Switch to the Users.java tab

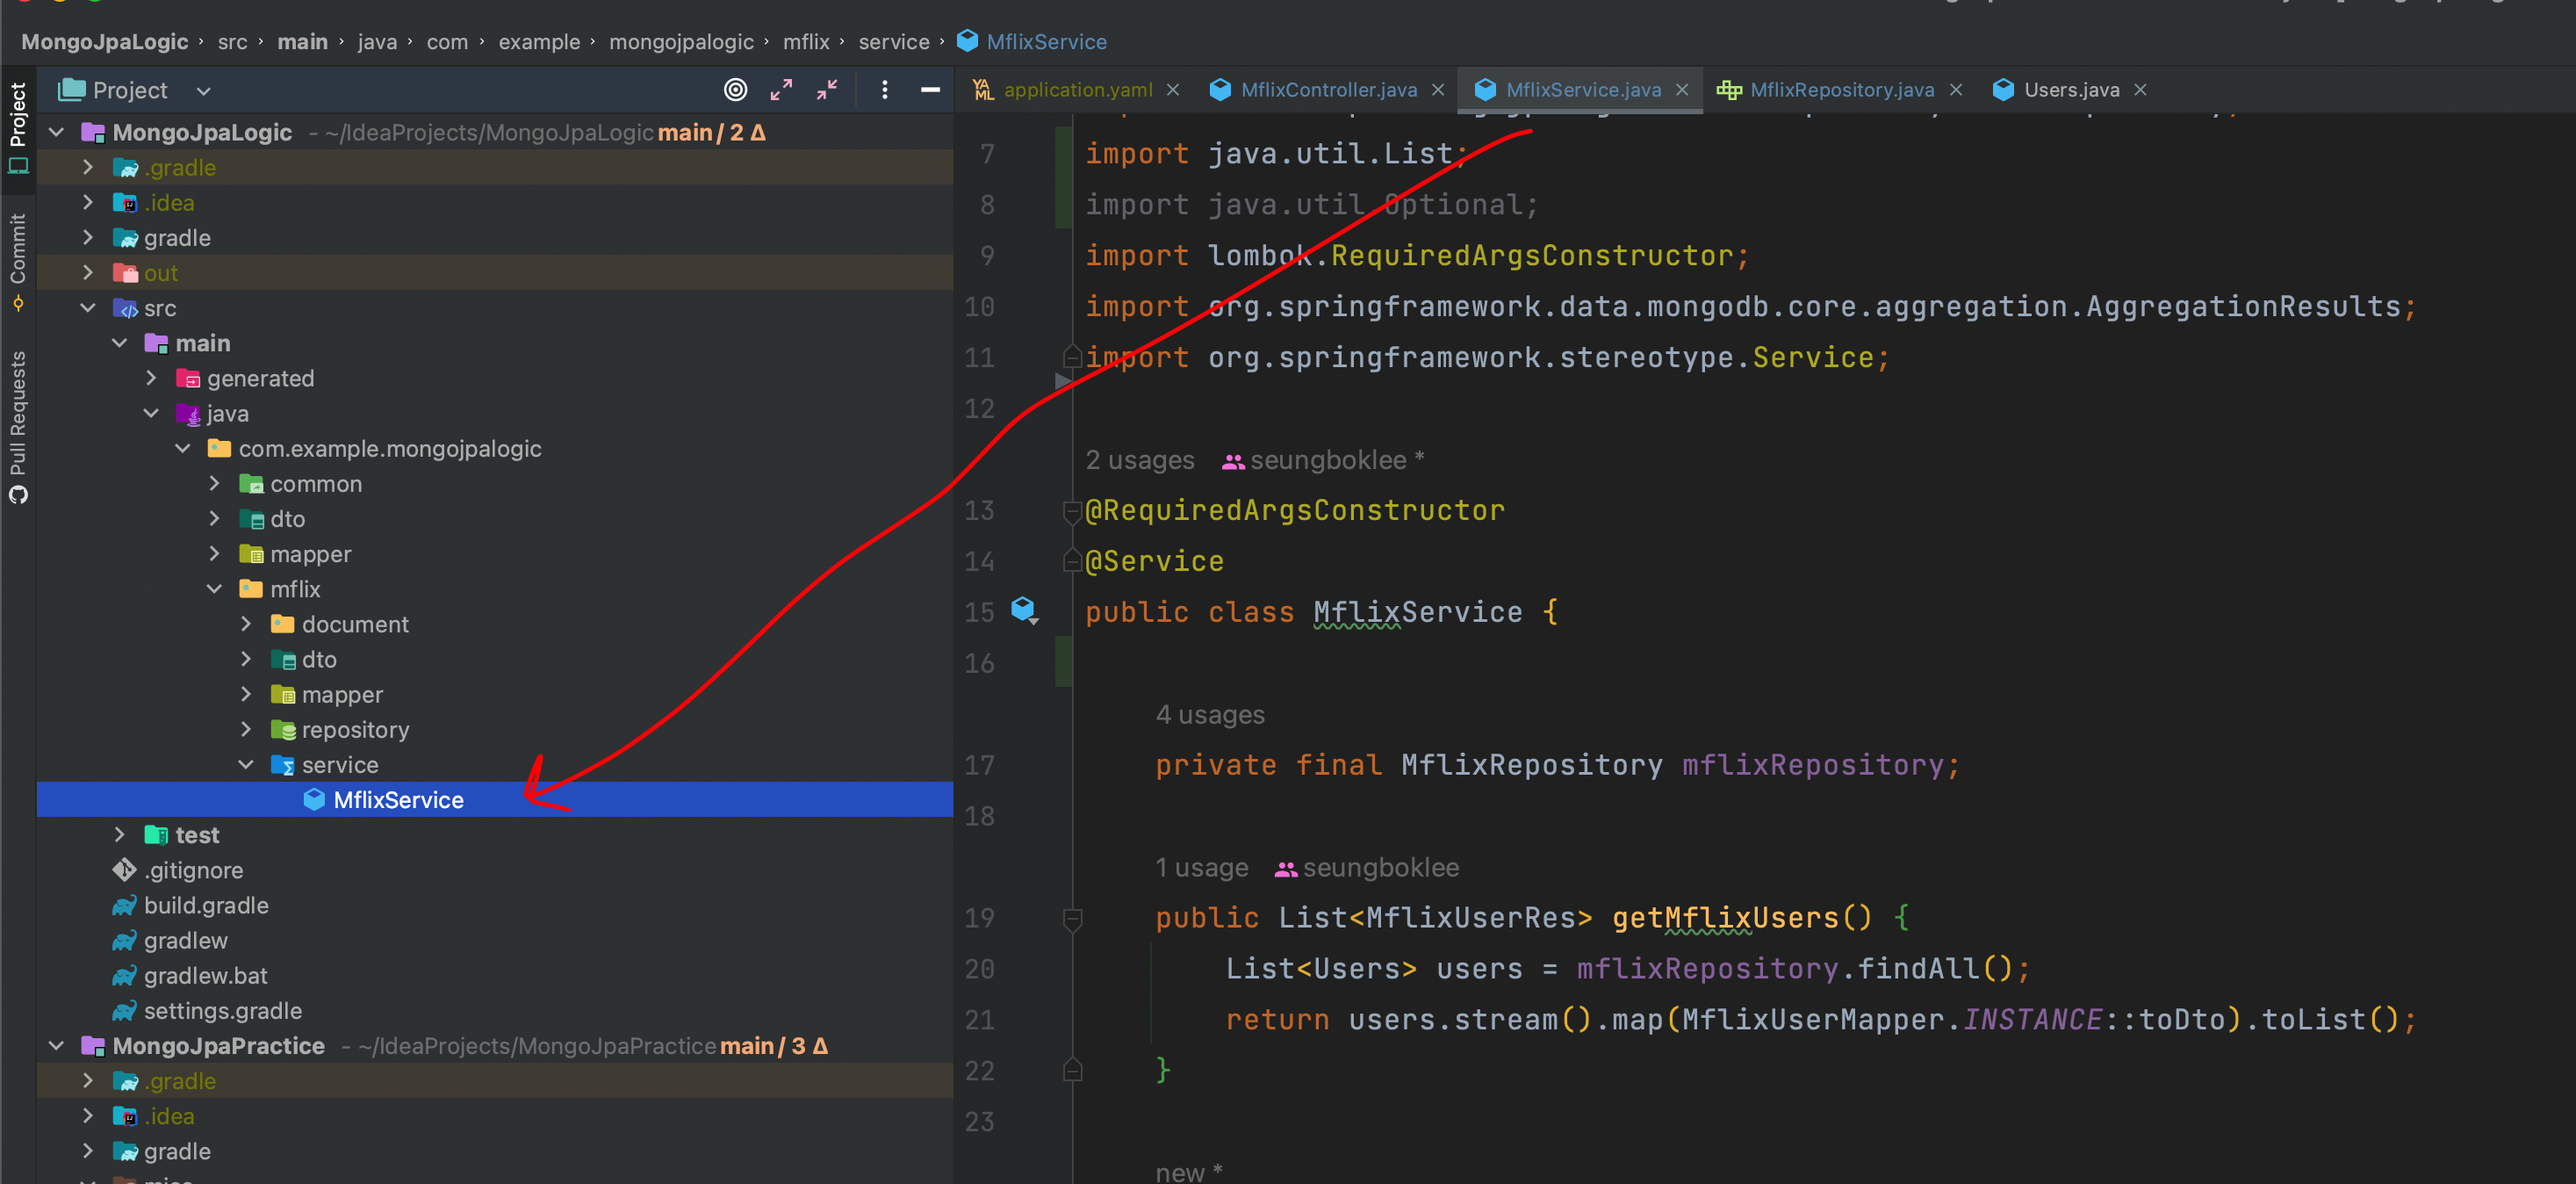[x=2070, y=90]
